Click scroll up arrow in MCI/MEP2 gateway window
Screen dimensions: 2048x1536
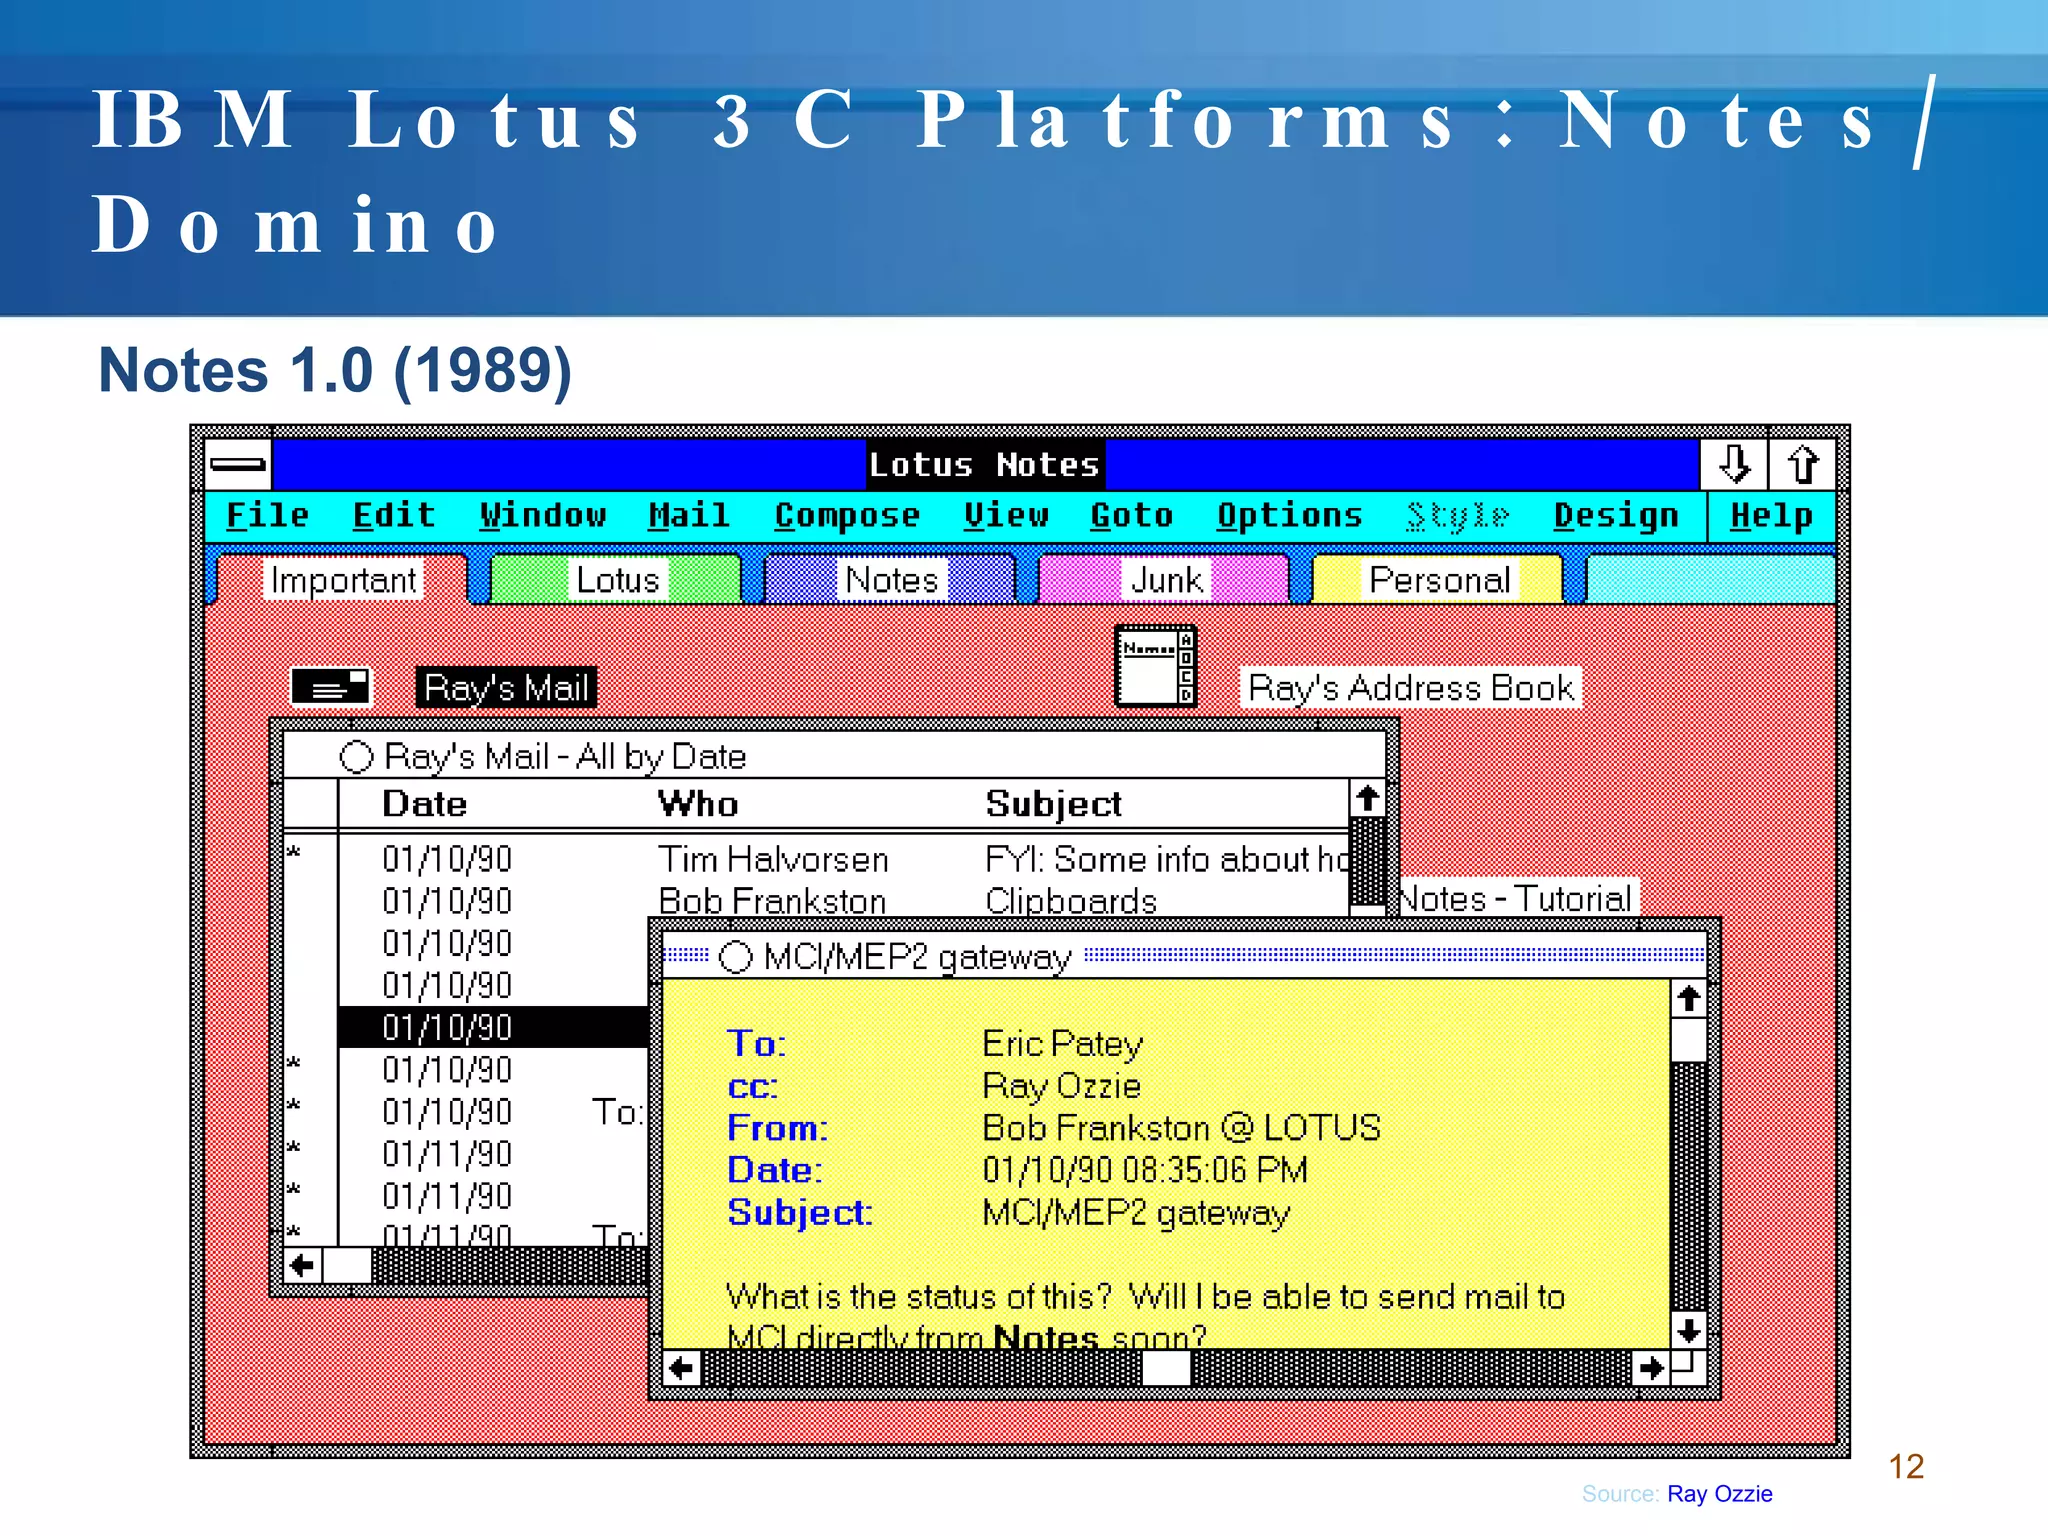(x=1688, y=998)
